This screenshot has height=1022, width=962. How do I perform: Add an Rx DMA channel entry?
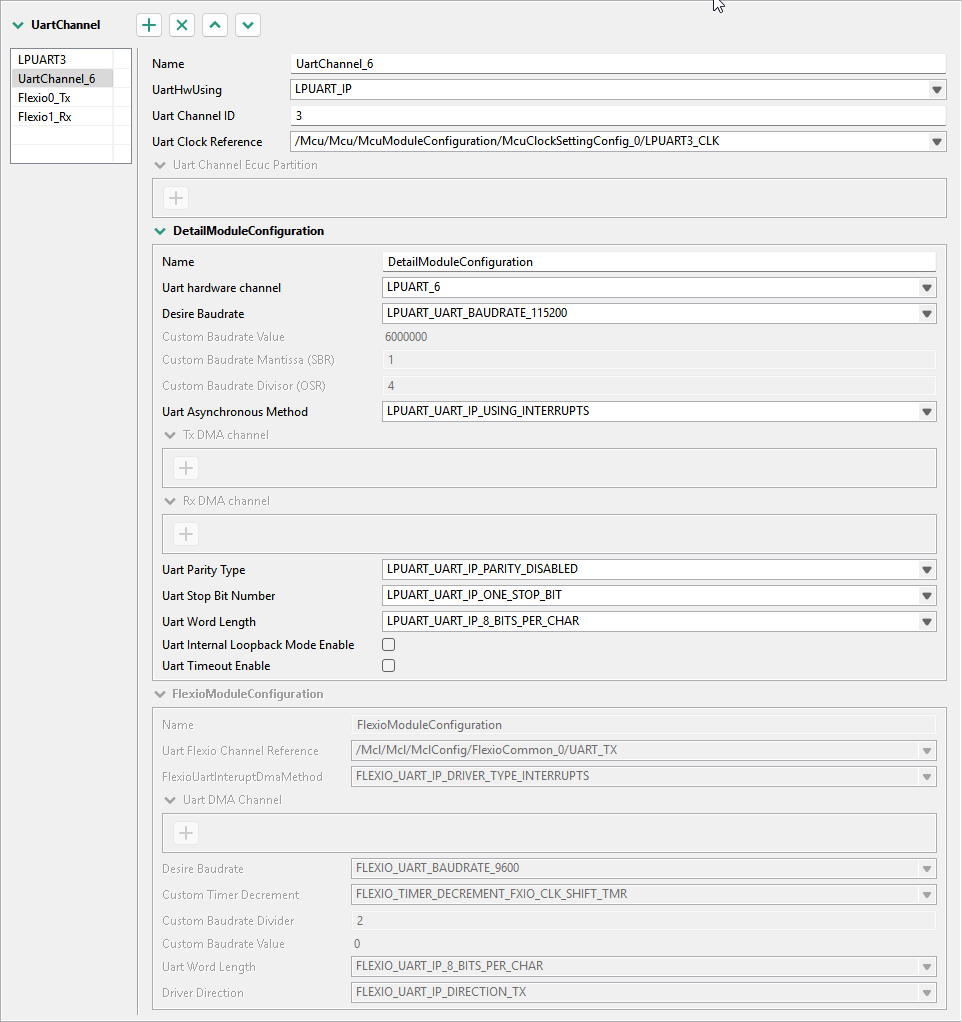(186, 534)
